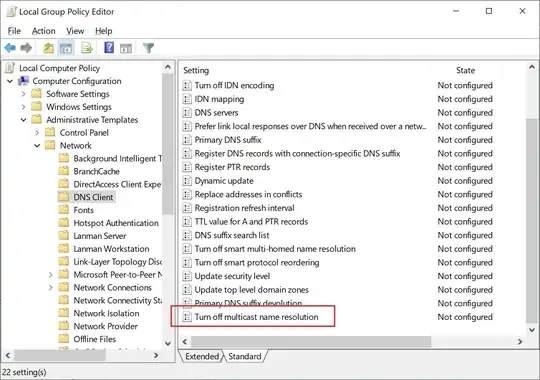This screenshot has width=540, height=380.
Task: Click the settings list vertical scrollbar thumb
Action: [532, 220]
